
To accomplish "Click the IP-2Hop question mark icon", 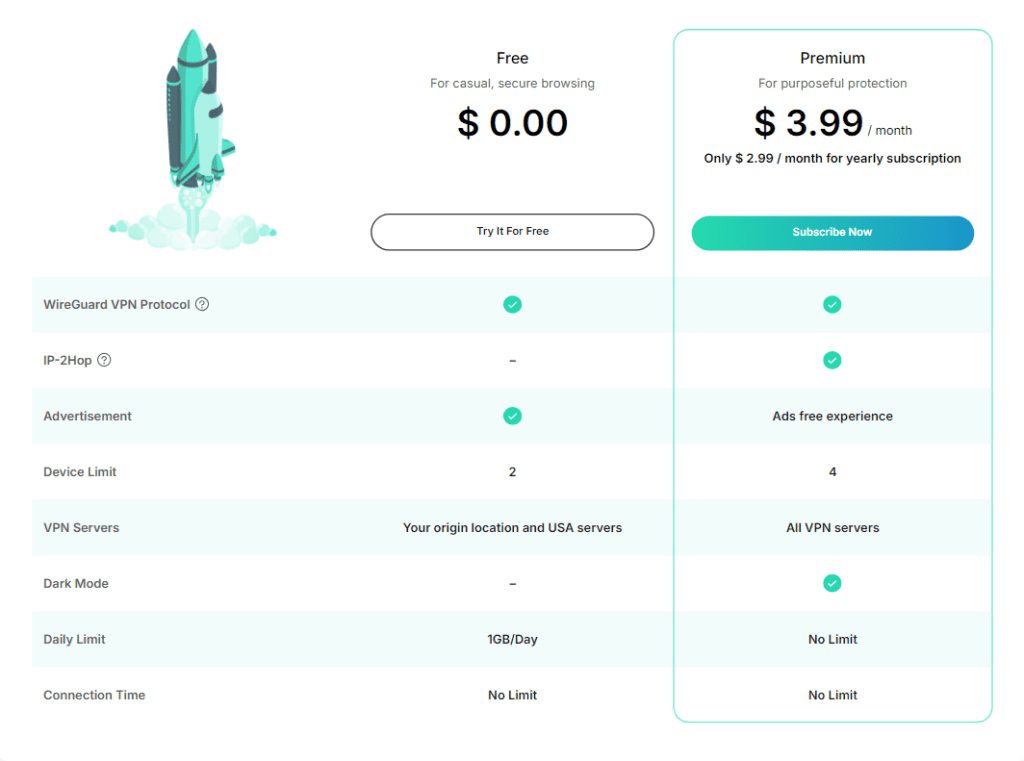I will click(104, 360).
